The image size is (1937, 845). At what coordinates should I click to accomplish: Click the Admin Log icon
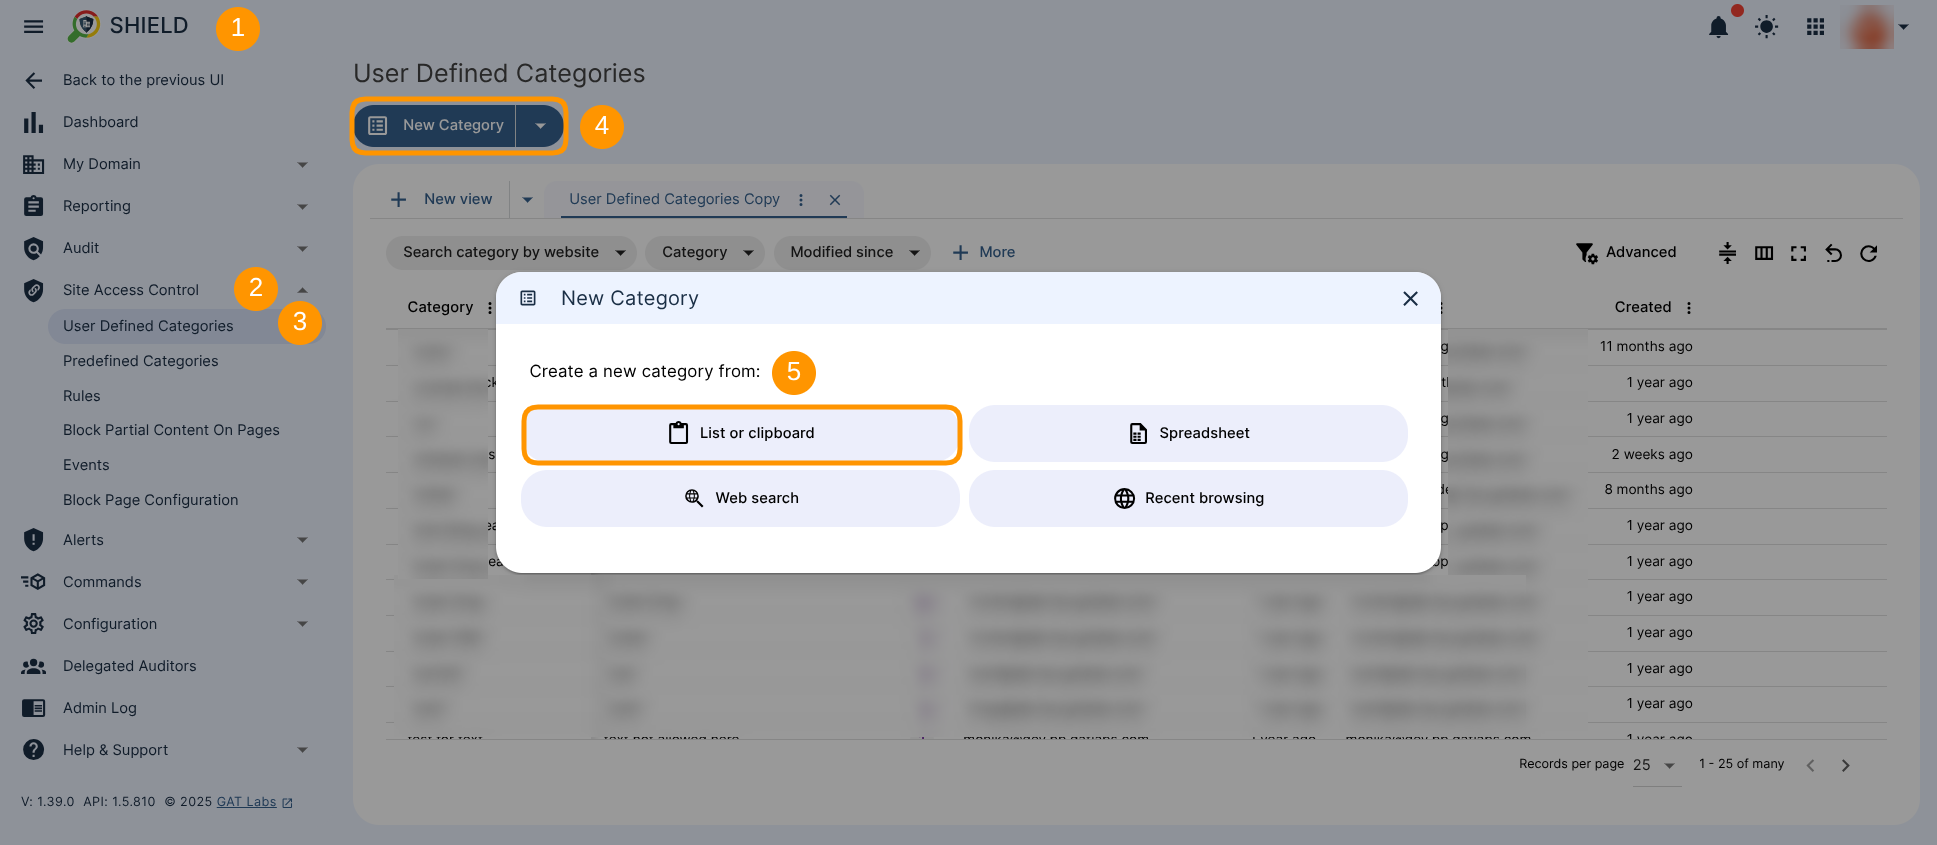click(34, 708)
